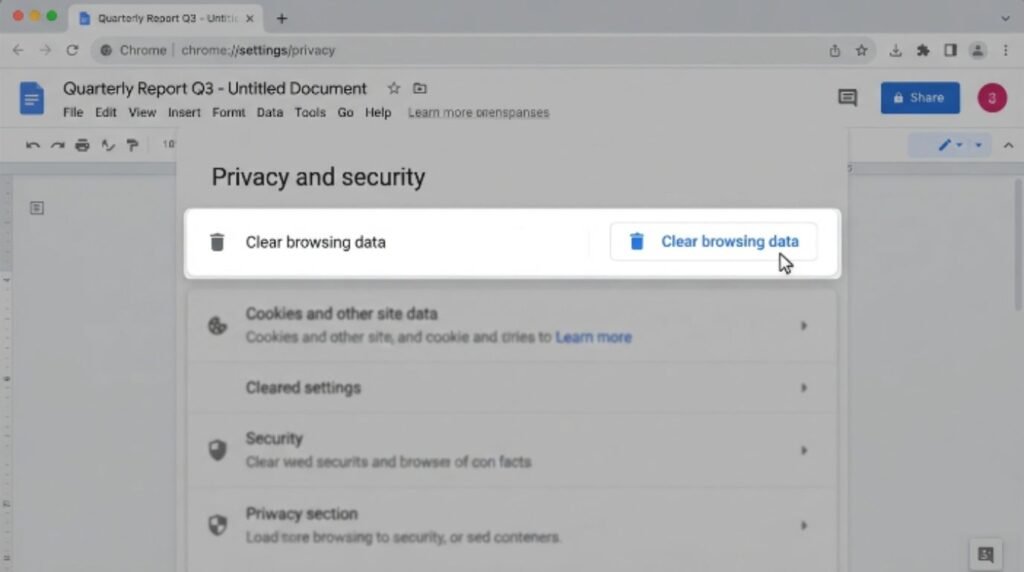Viewport: 1024px width, 572px height.
Task: Click the Clear browsing data button
Action: [x=713, y=242]
